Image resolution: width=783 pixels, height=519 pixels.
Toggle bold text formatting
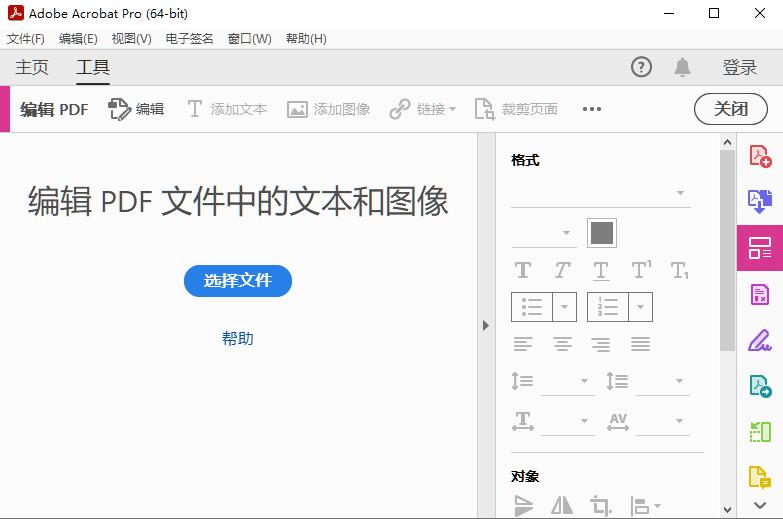[x=523, y=270]
